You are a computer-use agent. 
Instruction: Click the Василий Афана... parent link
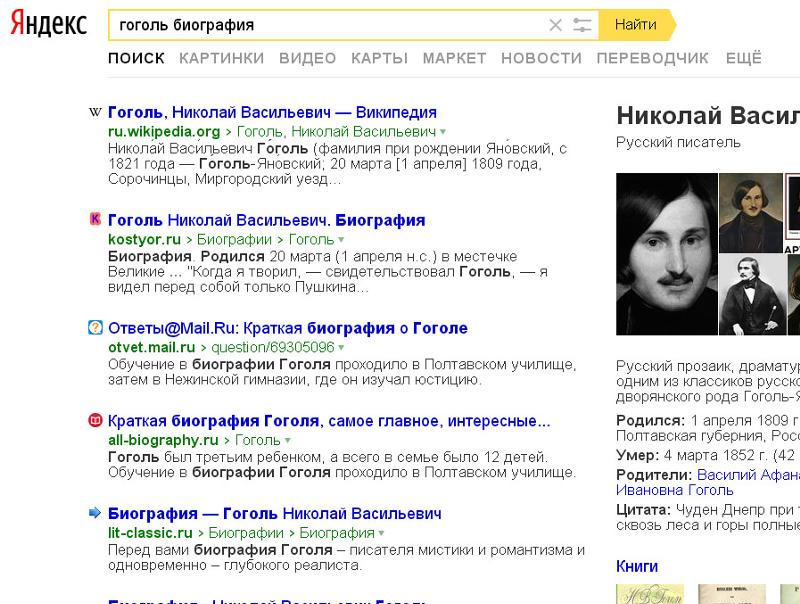pos(748,475)
